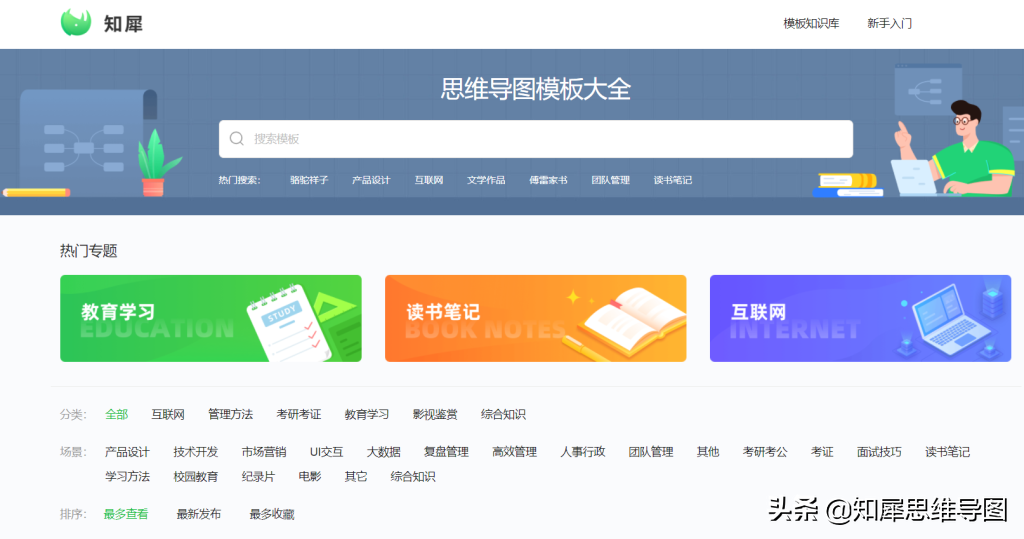Filter scene by 市场营销
1024x539 pixels.
(264, 451)
